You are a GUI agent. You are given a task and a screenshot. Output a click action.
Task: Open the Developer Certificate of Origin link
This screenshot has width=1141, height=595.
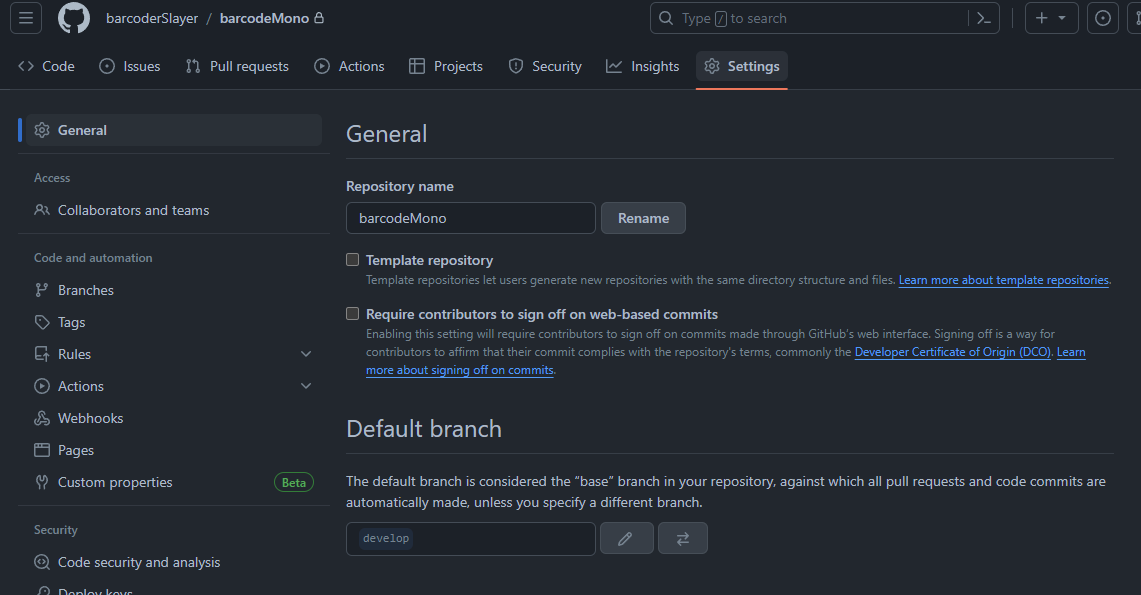(952, 351)
